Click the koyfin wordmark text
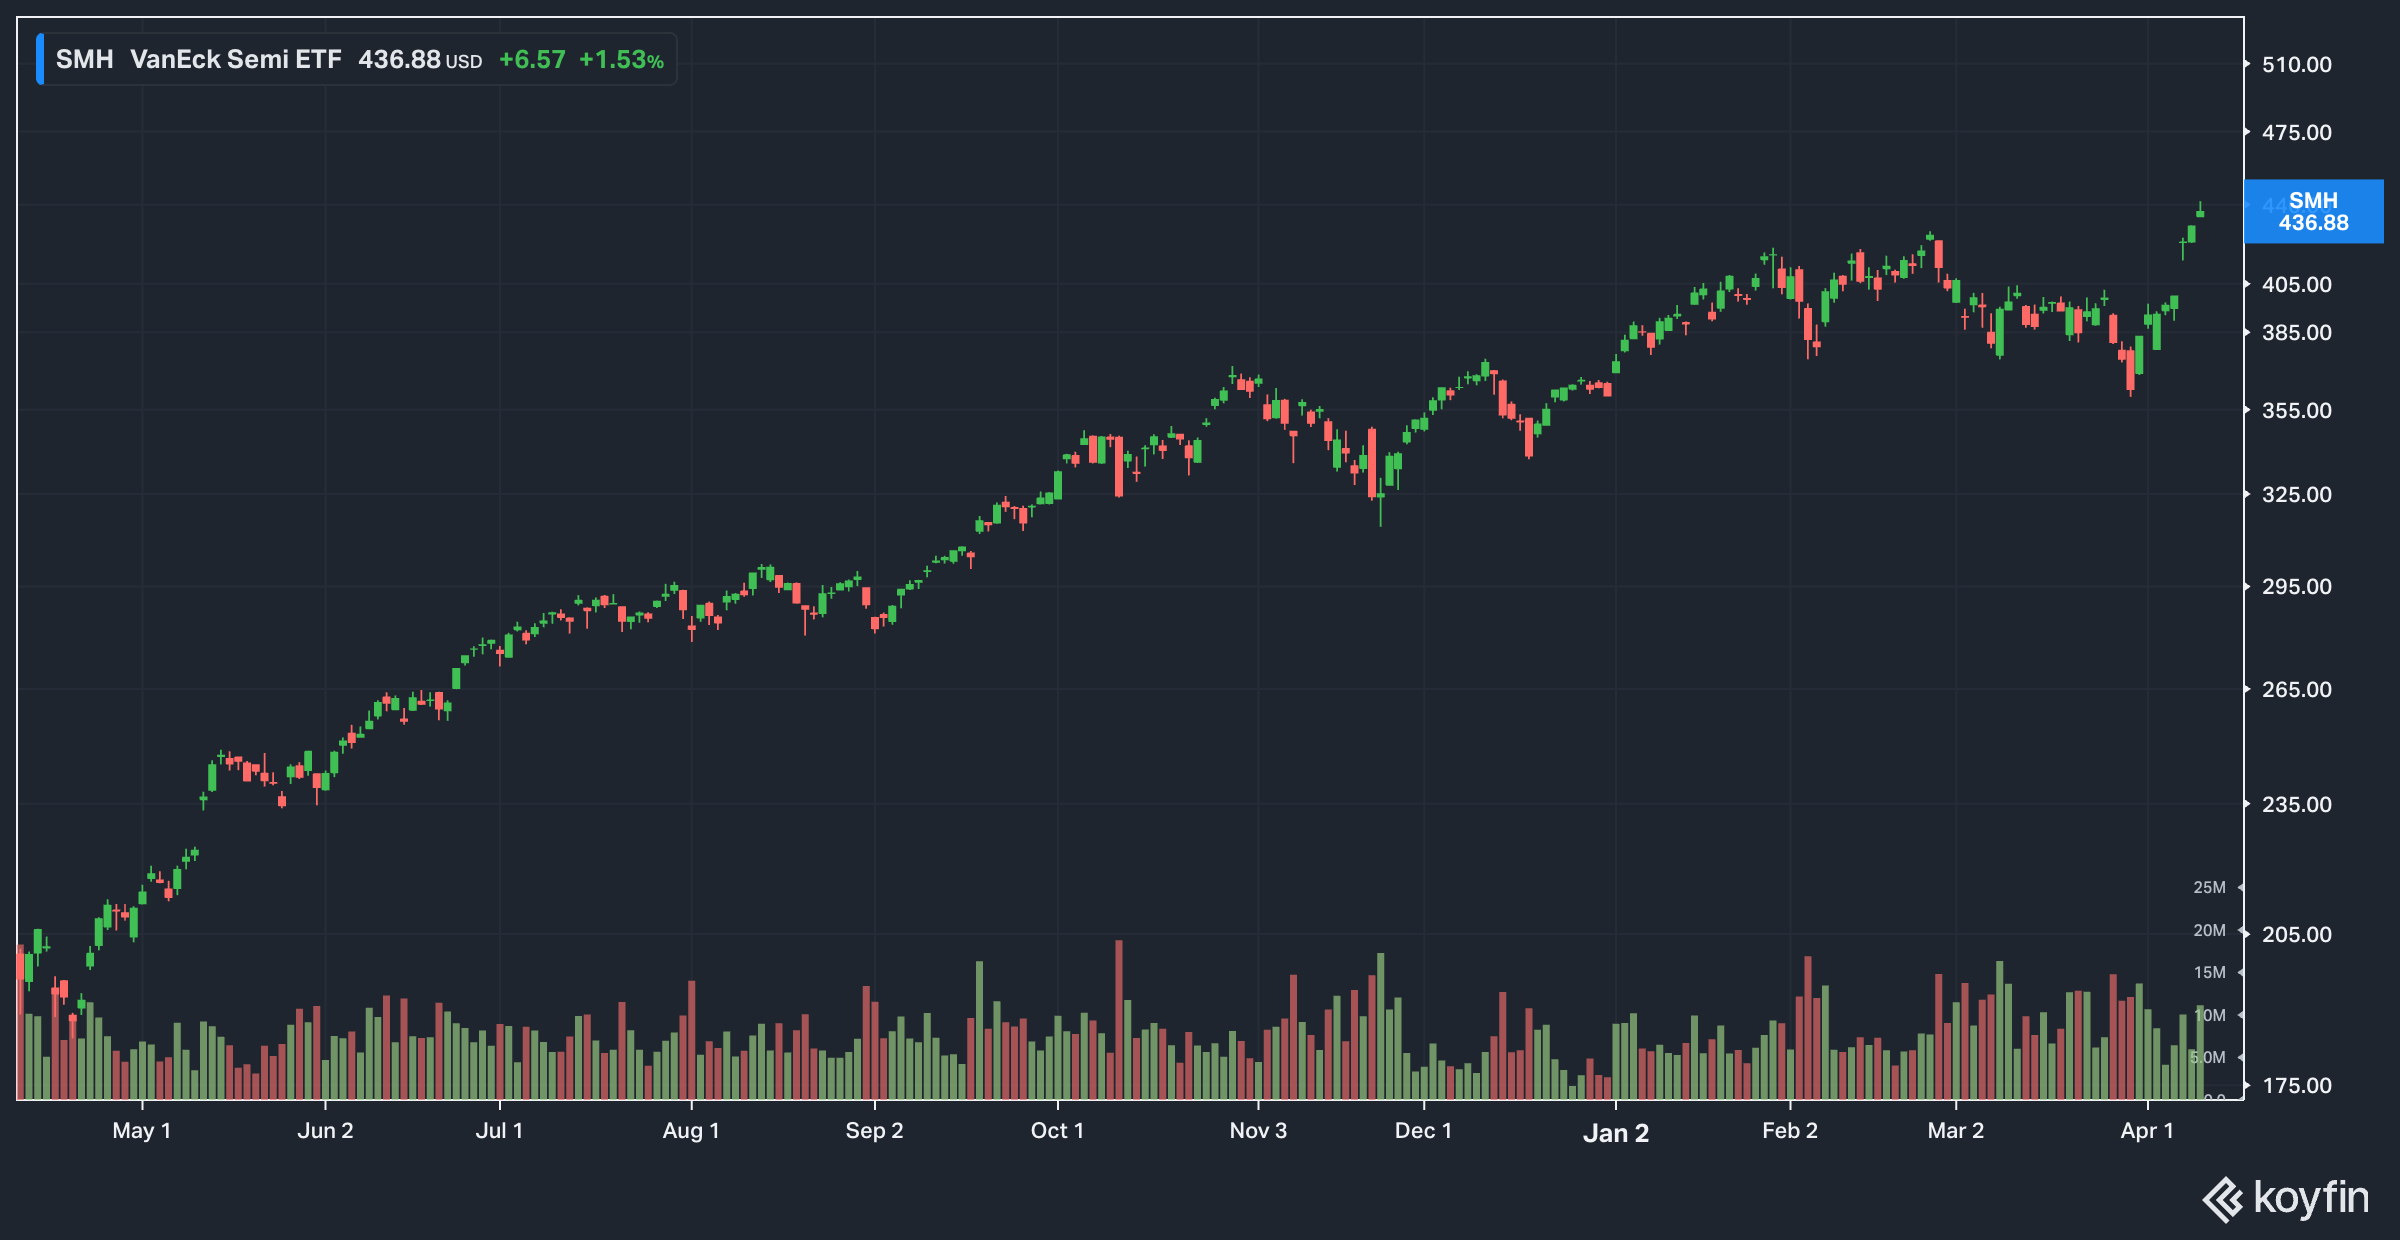 (2311, 1198)
